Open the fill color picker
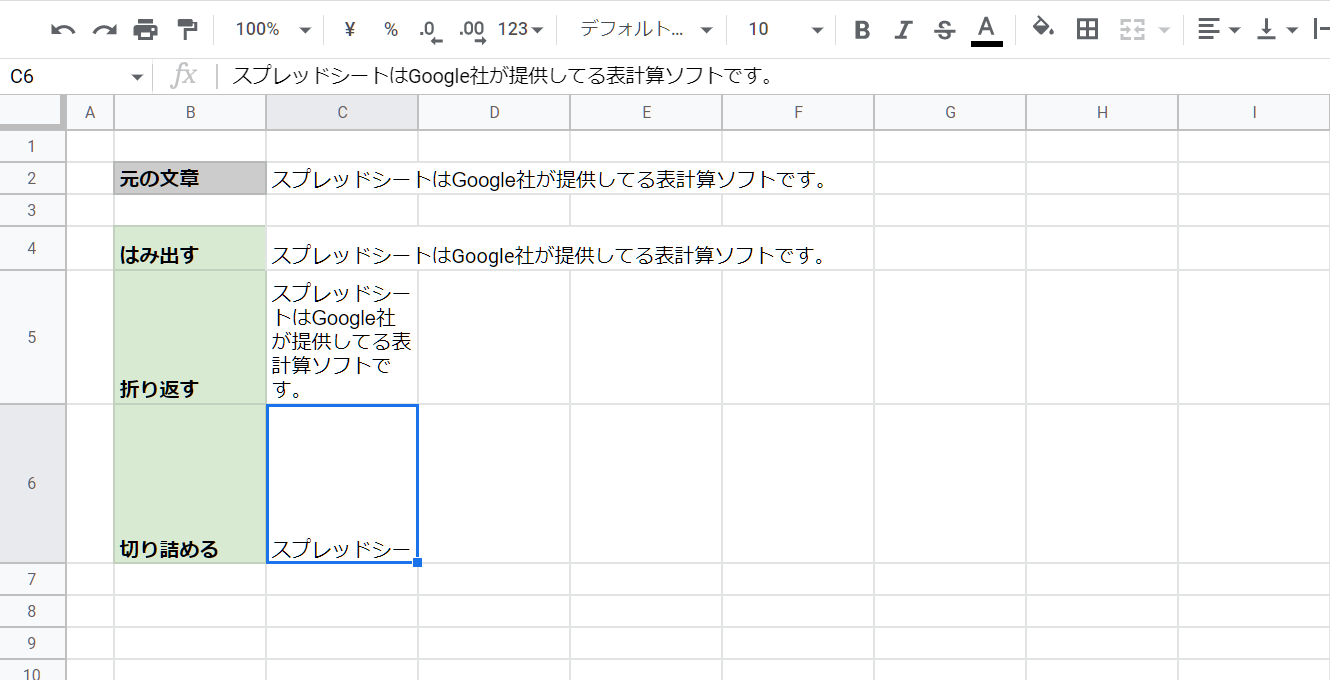Viewport: 1330px width, 680px height. point(1043,30)
